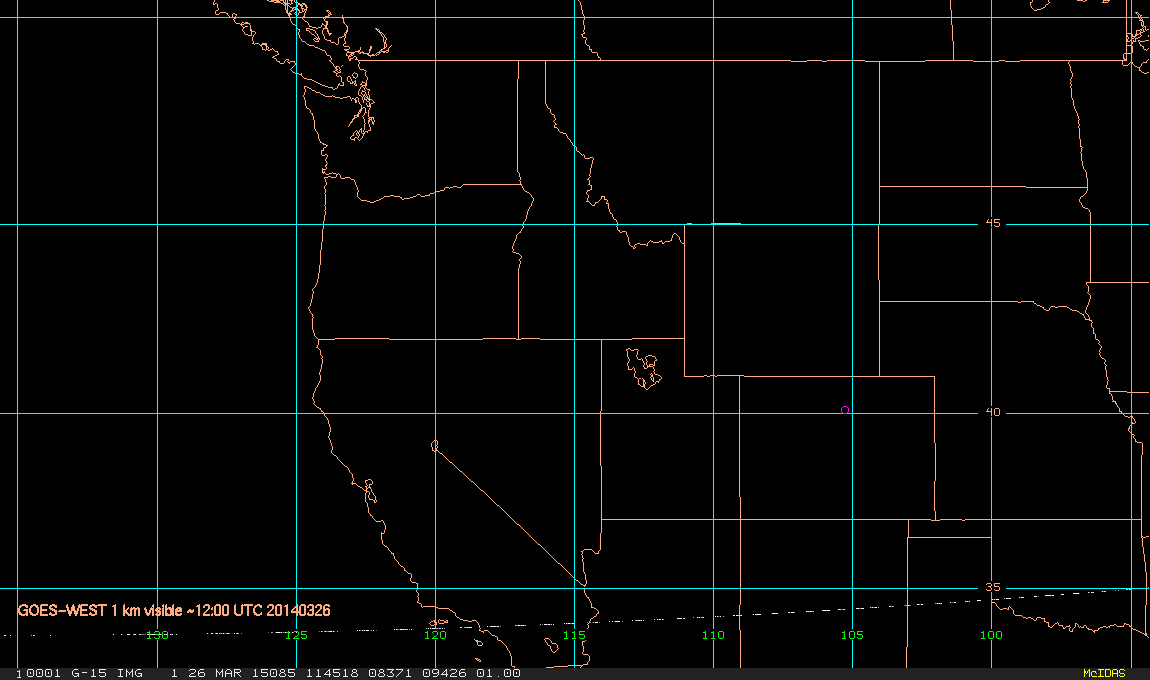Click the 114518 time value in status bar
The image size is (1150, 680).
click(x=332, y=673)
